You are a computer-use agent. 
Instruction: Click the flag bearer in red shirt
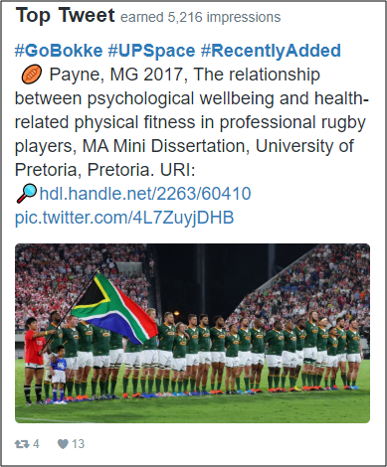34,361
